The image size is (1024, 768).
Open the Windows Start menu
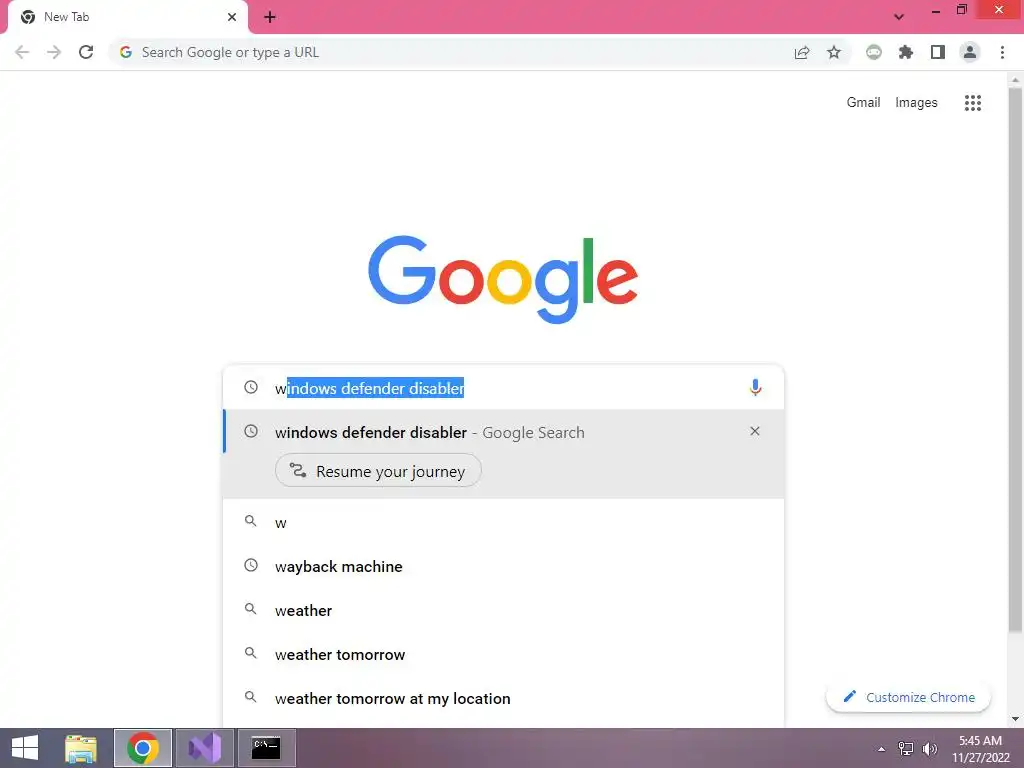[25, 748]
